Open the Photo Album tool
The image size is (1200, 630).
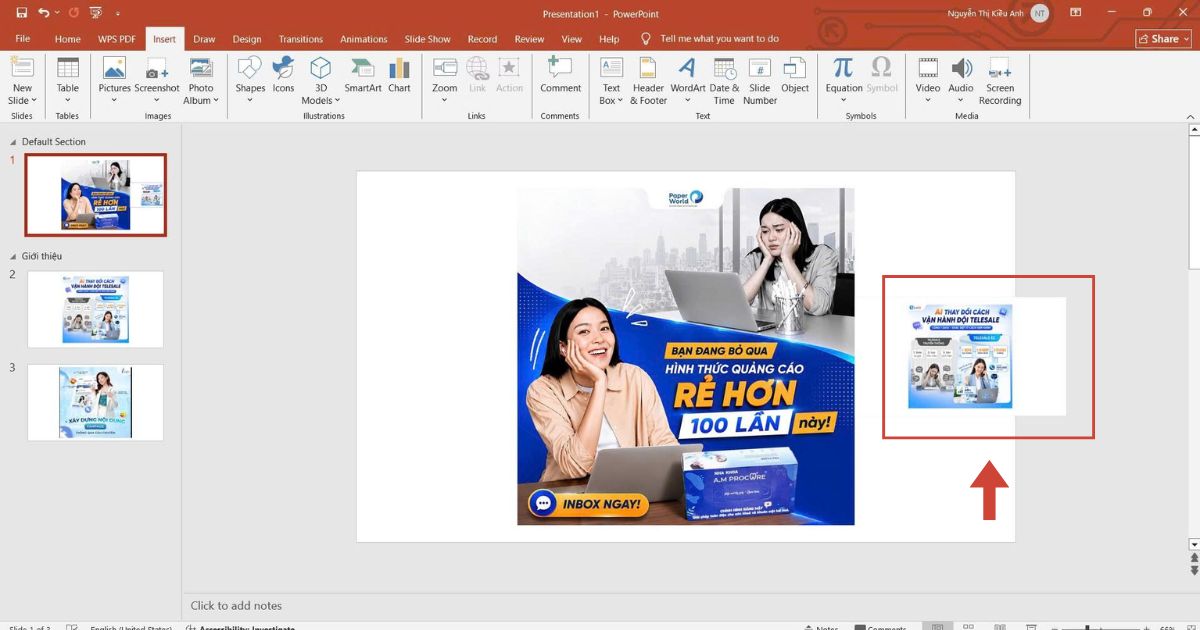pos(201,80)
